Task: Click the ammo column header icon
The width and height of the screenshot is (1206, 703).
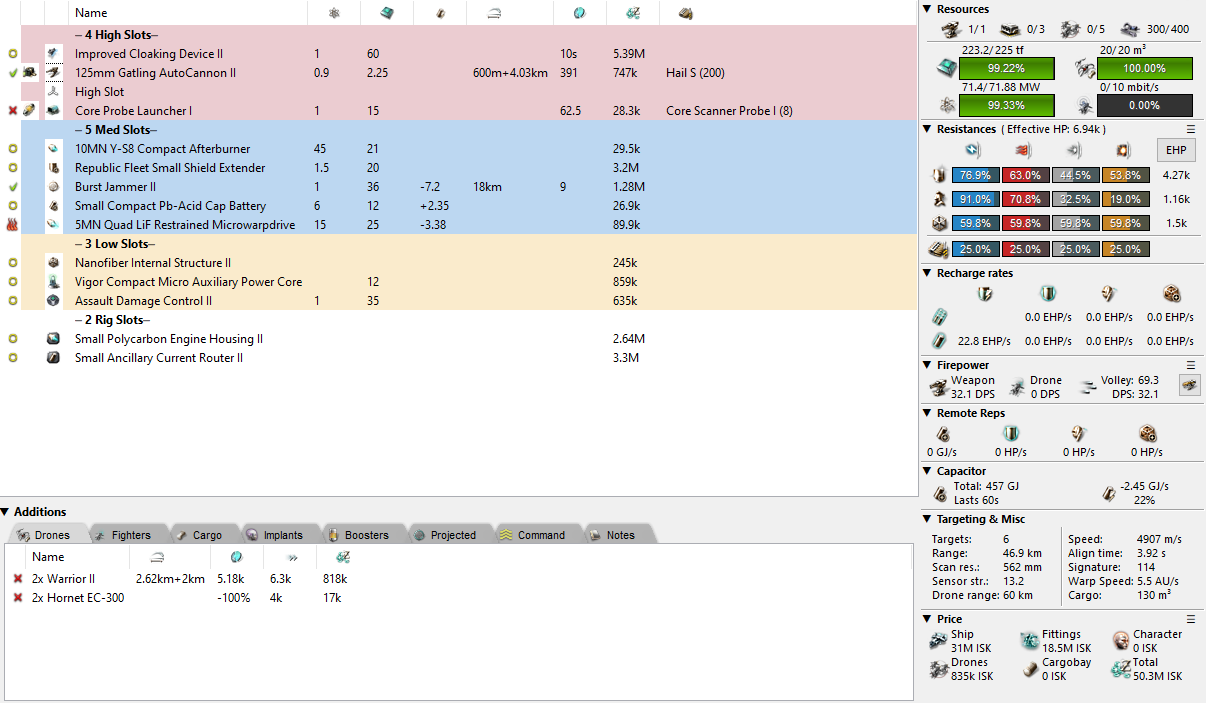Action: 685,13
